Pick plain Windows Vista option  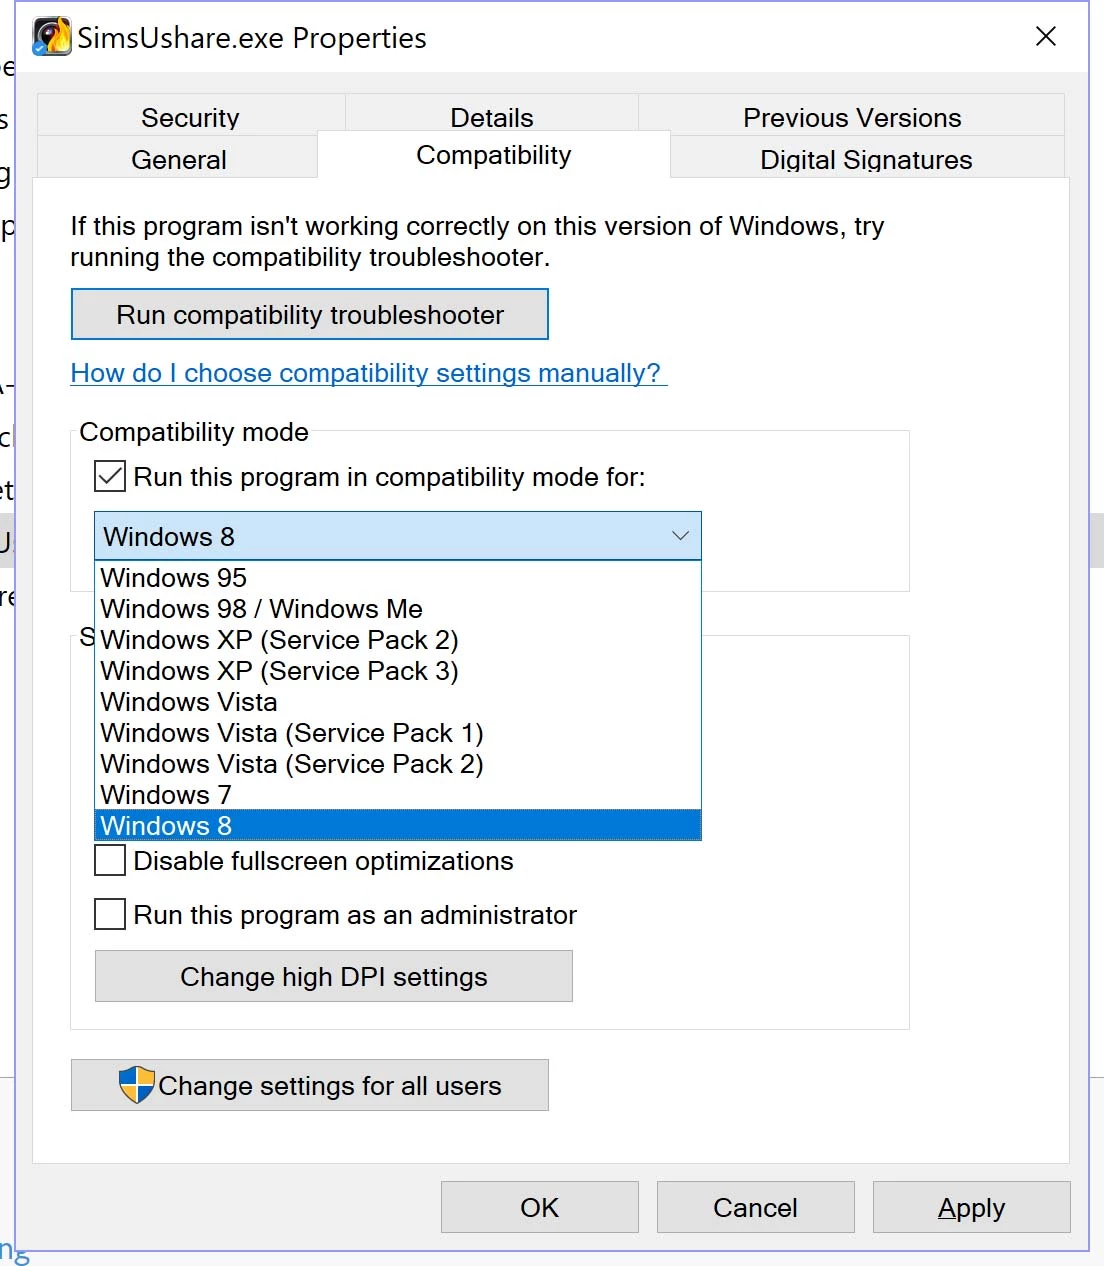(x=398, y=702)
